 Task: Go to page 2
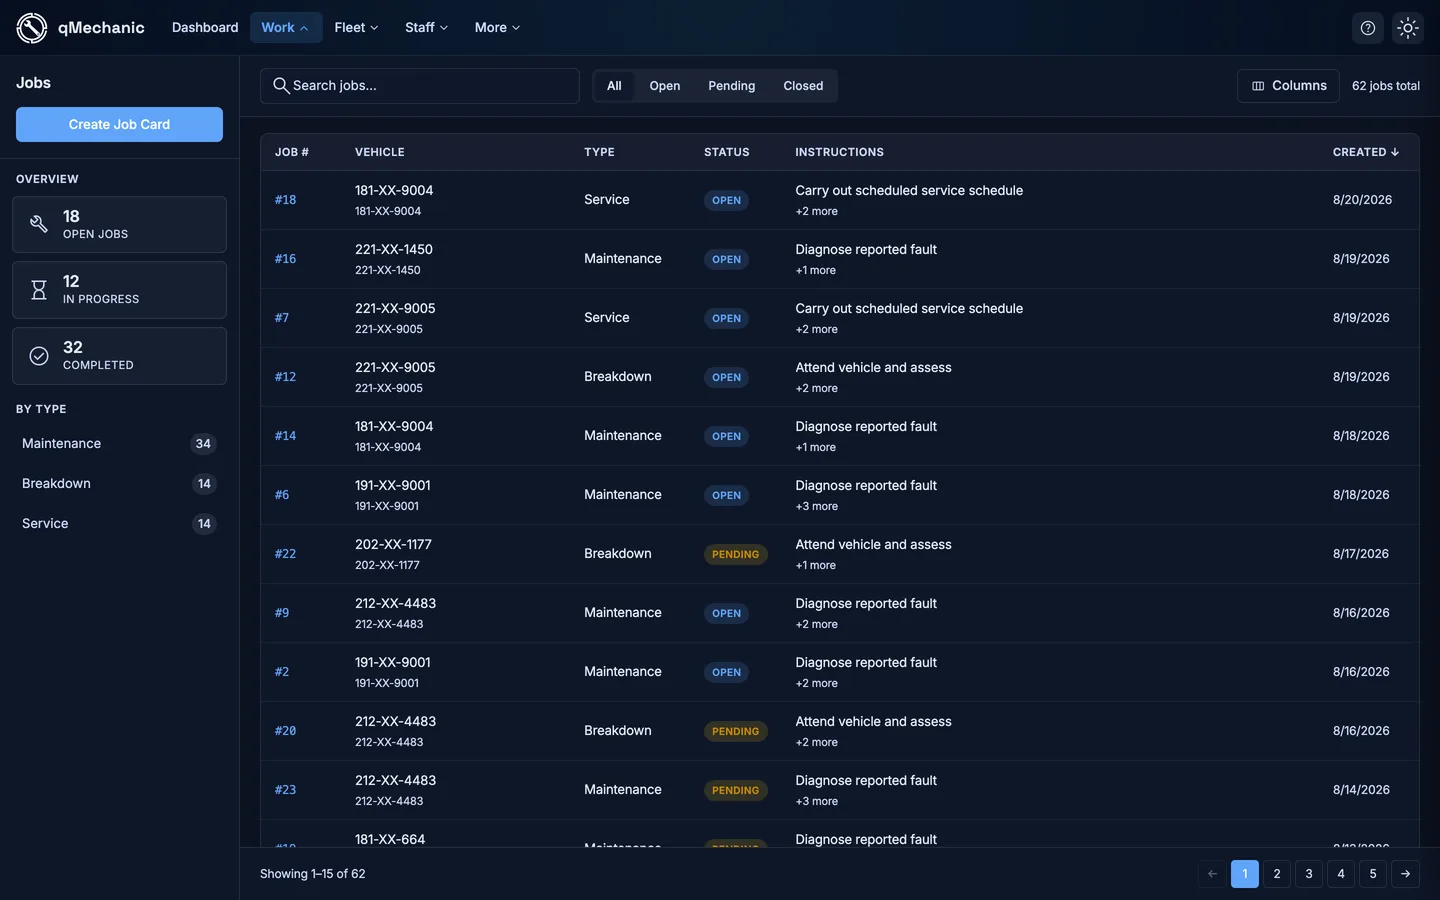point(1277,874)
